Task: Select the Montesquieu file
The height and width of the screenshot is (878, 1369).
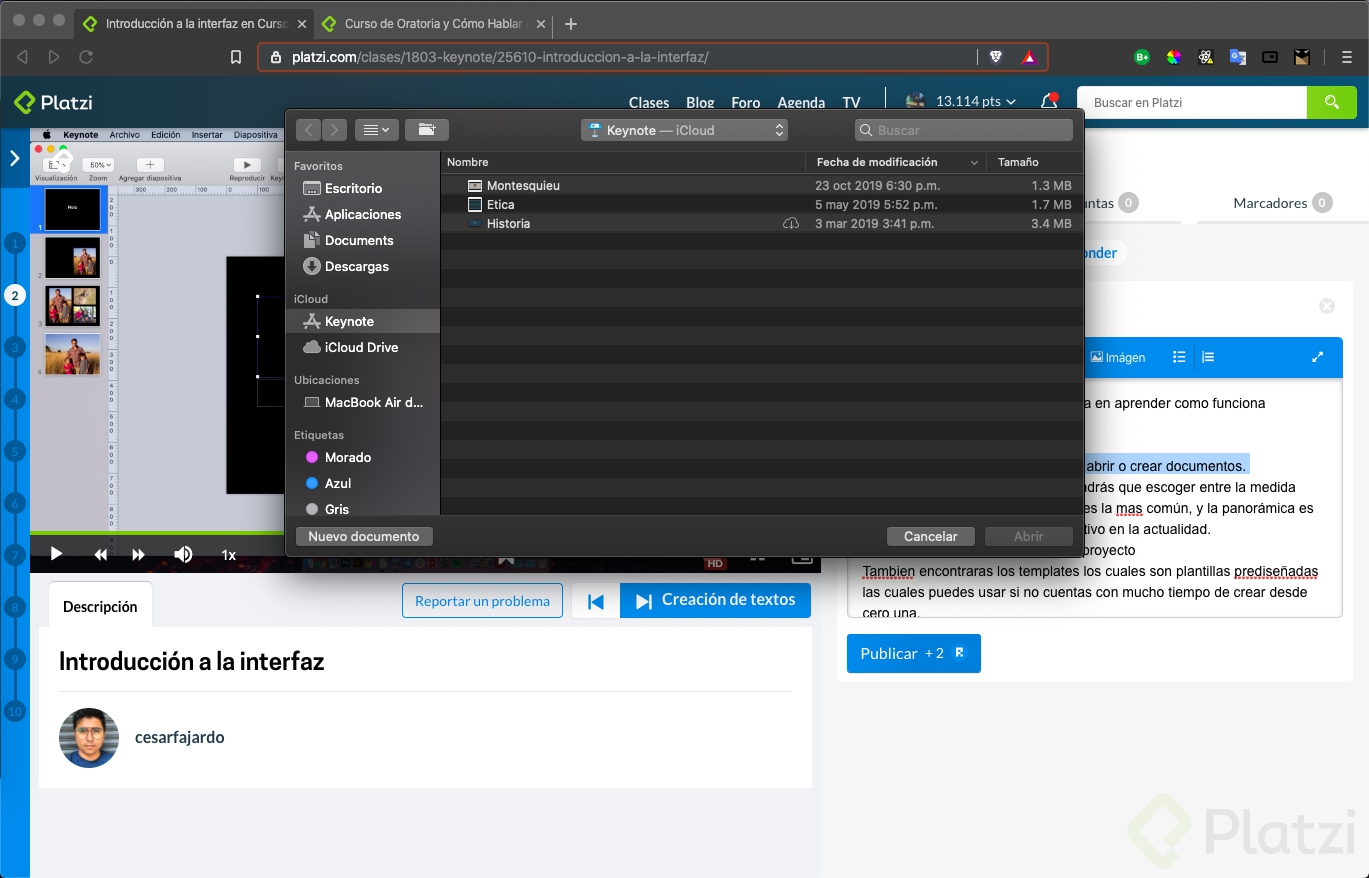Action: tap(762, 185)
